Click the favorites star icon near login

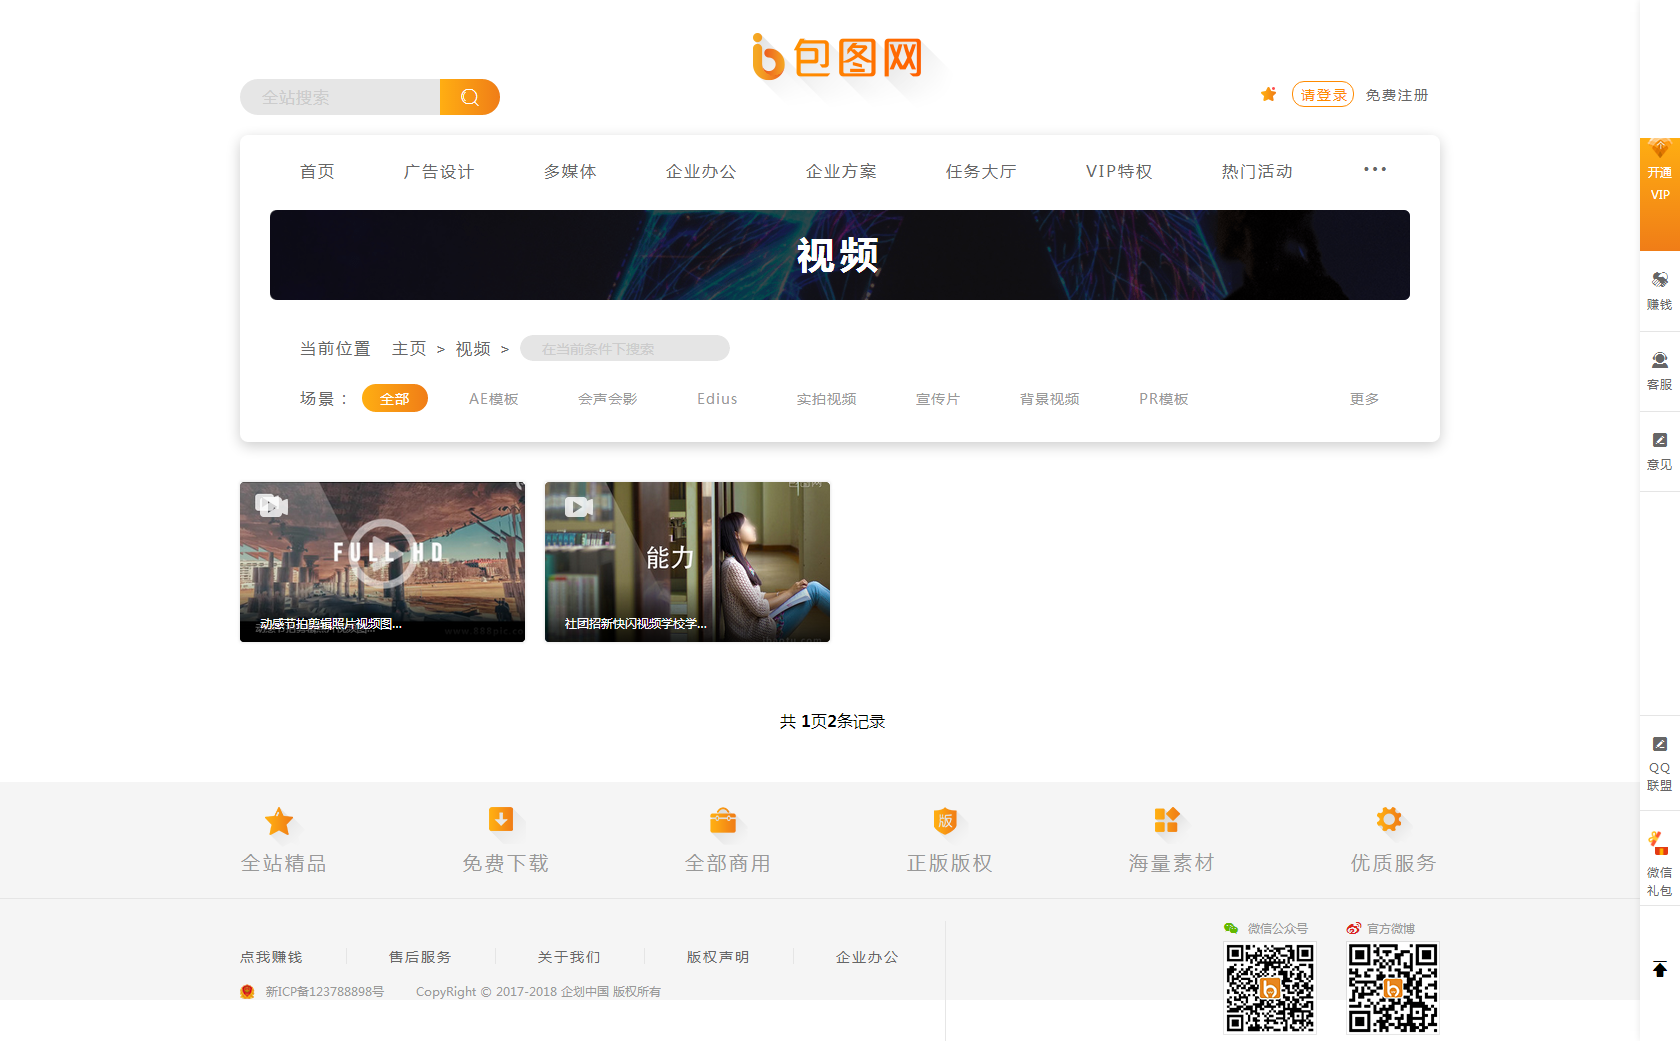pos(1268,94)
